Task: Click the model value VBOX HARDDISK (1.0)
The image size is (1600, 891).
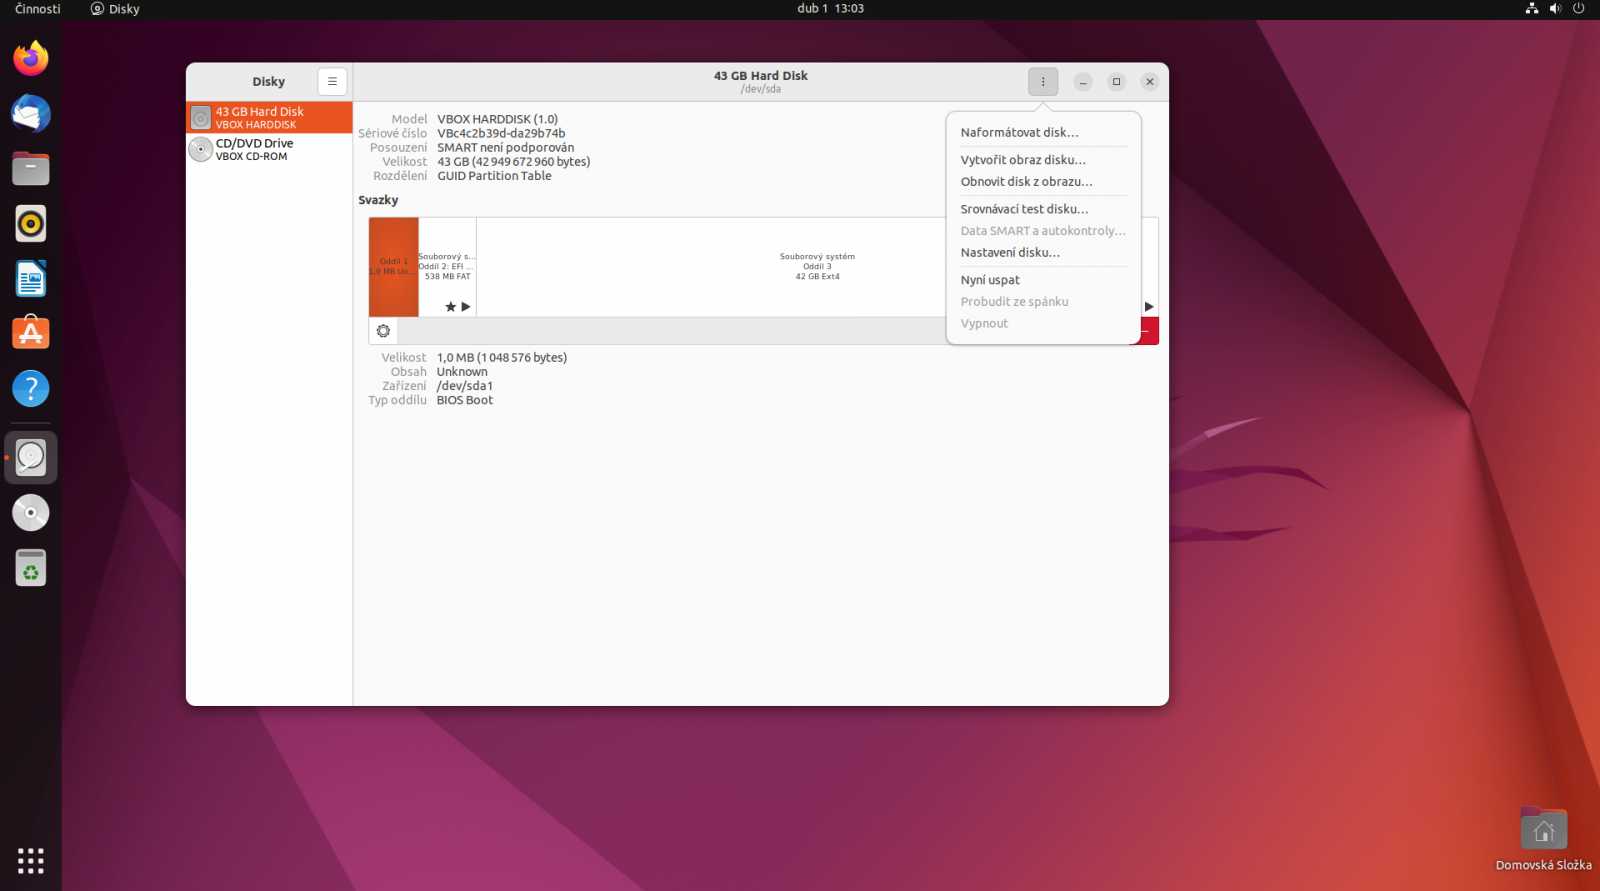Action: 497,119
